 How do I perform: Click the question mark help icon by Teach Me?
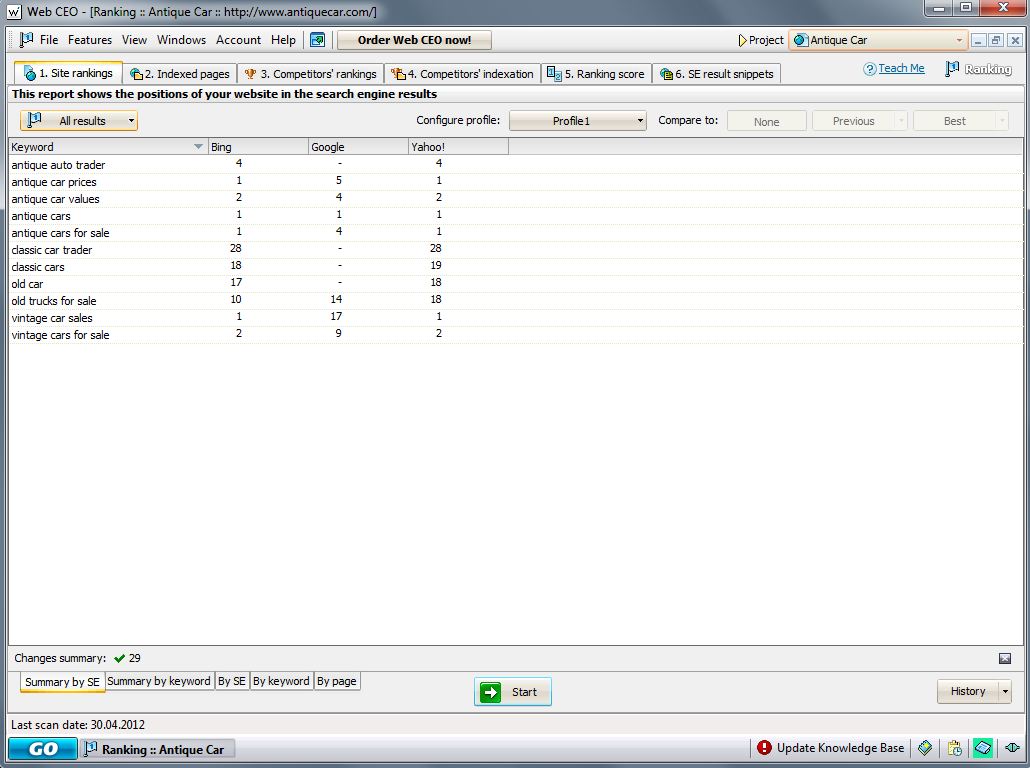point(870,69)
